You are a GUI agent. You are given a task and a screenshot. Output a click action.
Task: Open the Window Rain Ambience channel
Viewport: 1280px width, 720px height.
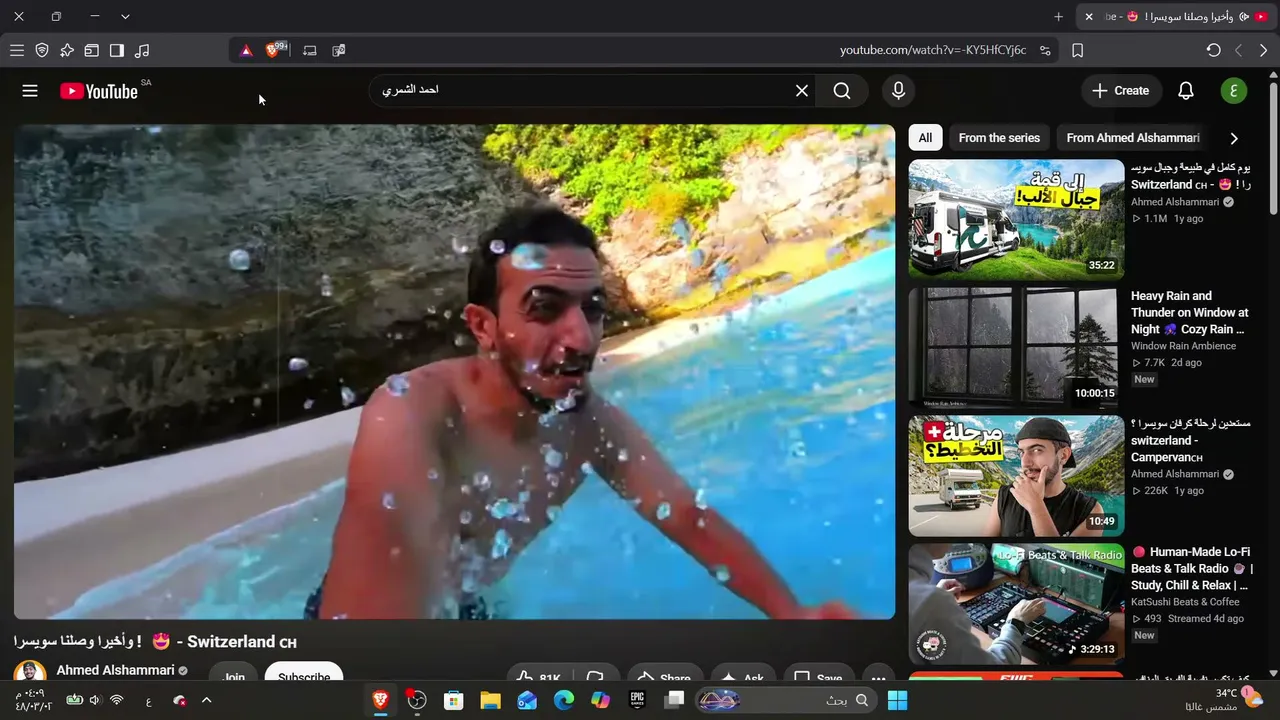1183,346
